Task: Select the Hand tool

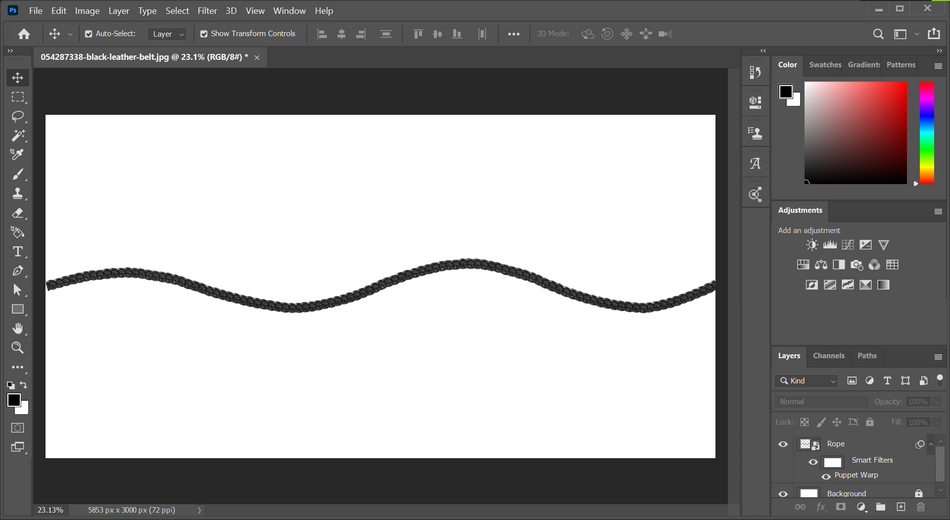Action: pyautogui.click(x=18, y=328)
